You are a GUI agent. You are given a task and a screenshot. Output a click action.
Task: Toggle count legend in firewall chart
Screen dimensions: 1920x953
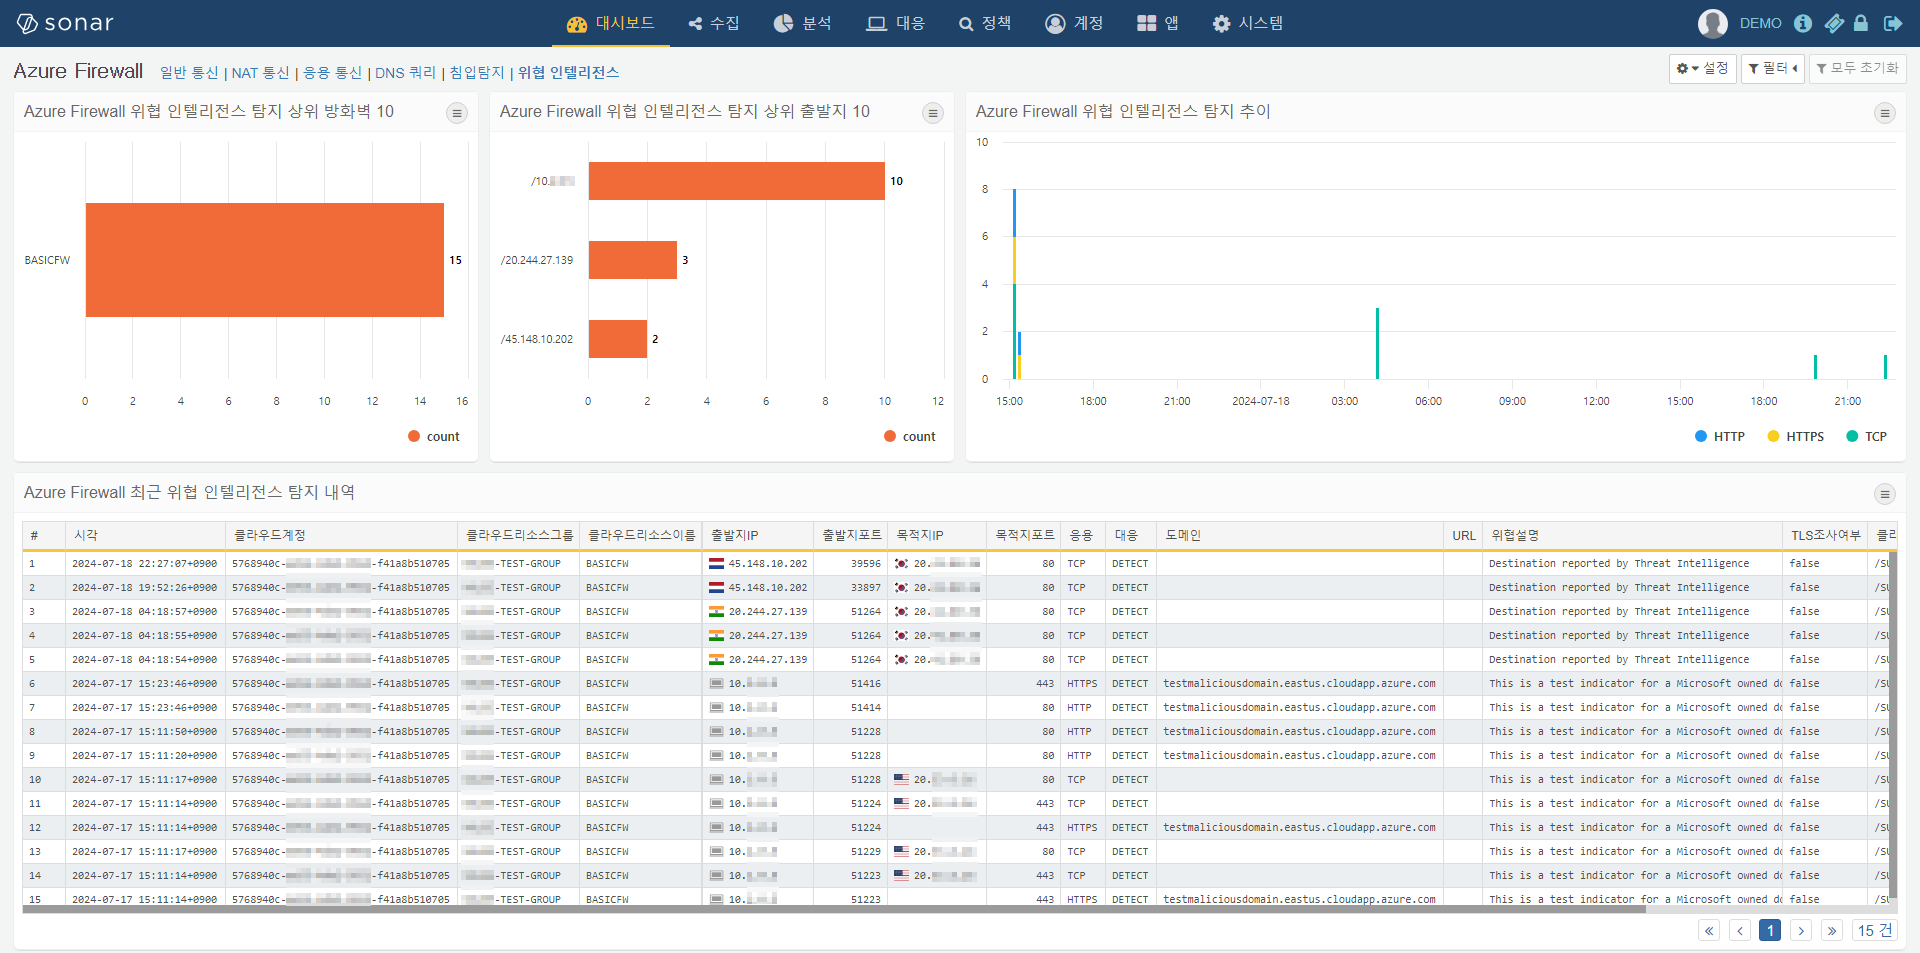pos(434,437)
